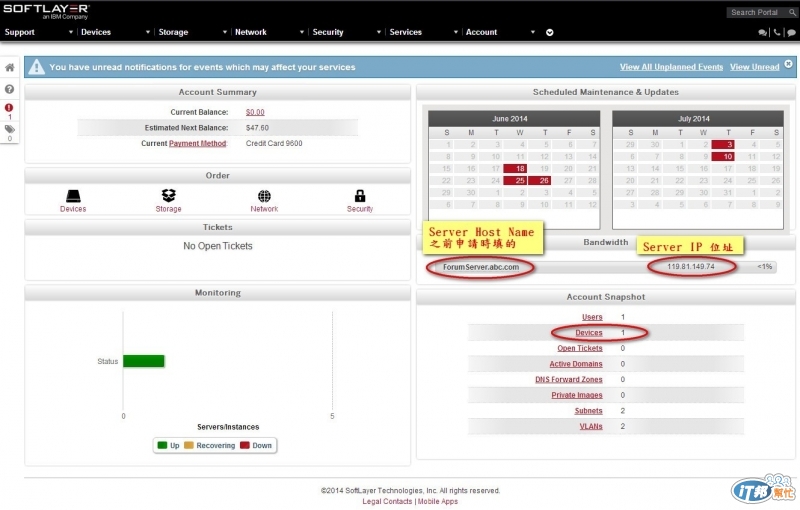Select June 25 maintenance date
Viewport: 800px width, 510px height.
[x=515, y=181]
